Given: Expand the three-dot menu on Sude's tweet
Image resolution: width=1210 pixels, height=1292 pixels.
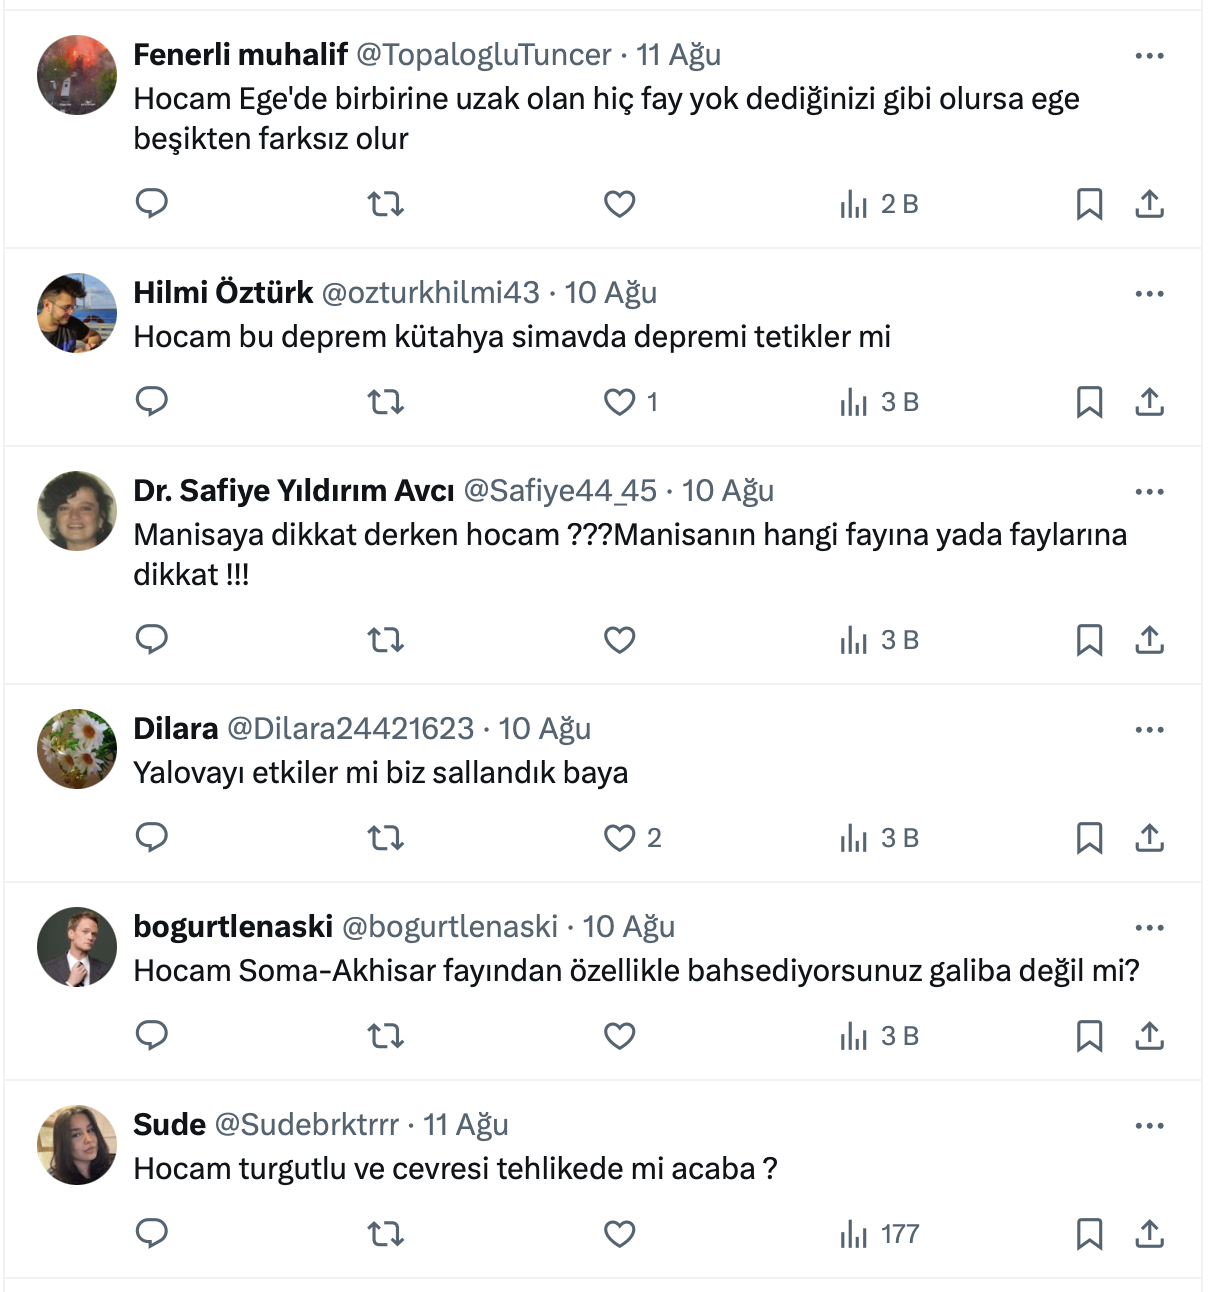Looking at the screenshot, I should coord(1150,1126).
